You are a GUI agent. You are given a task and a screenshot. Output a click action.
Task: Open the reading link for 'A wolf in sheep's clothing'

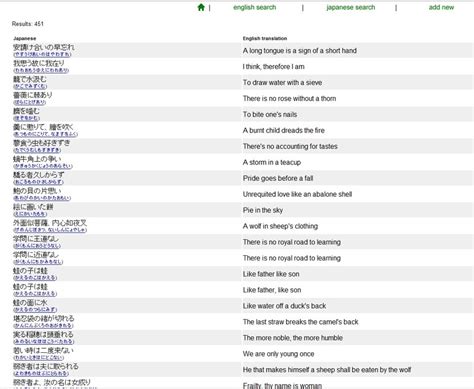[50, 230]
